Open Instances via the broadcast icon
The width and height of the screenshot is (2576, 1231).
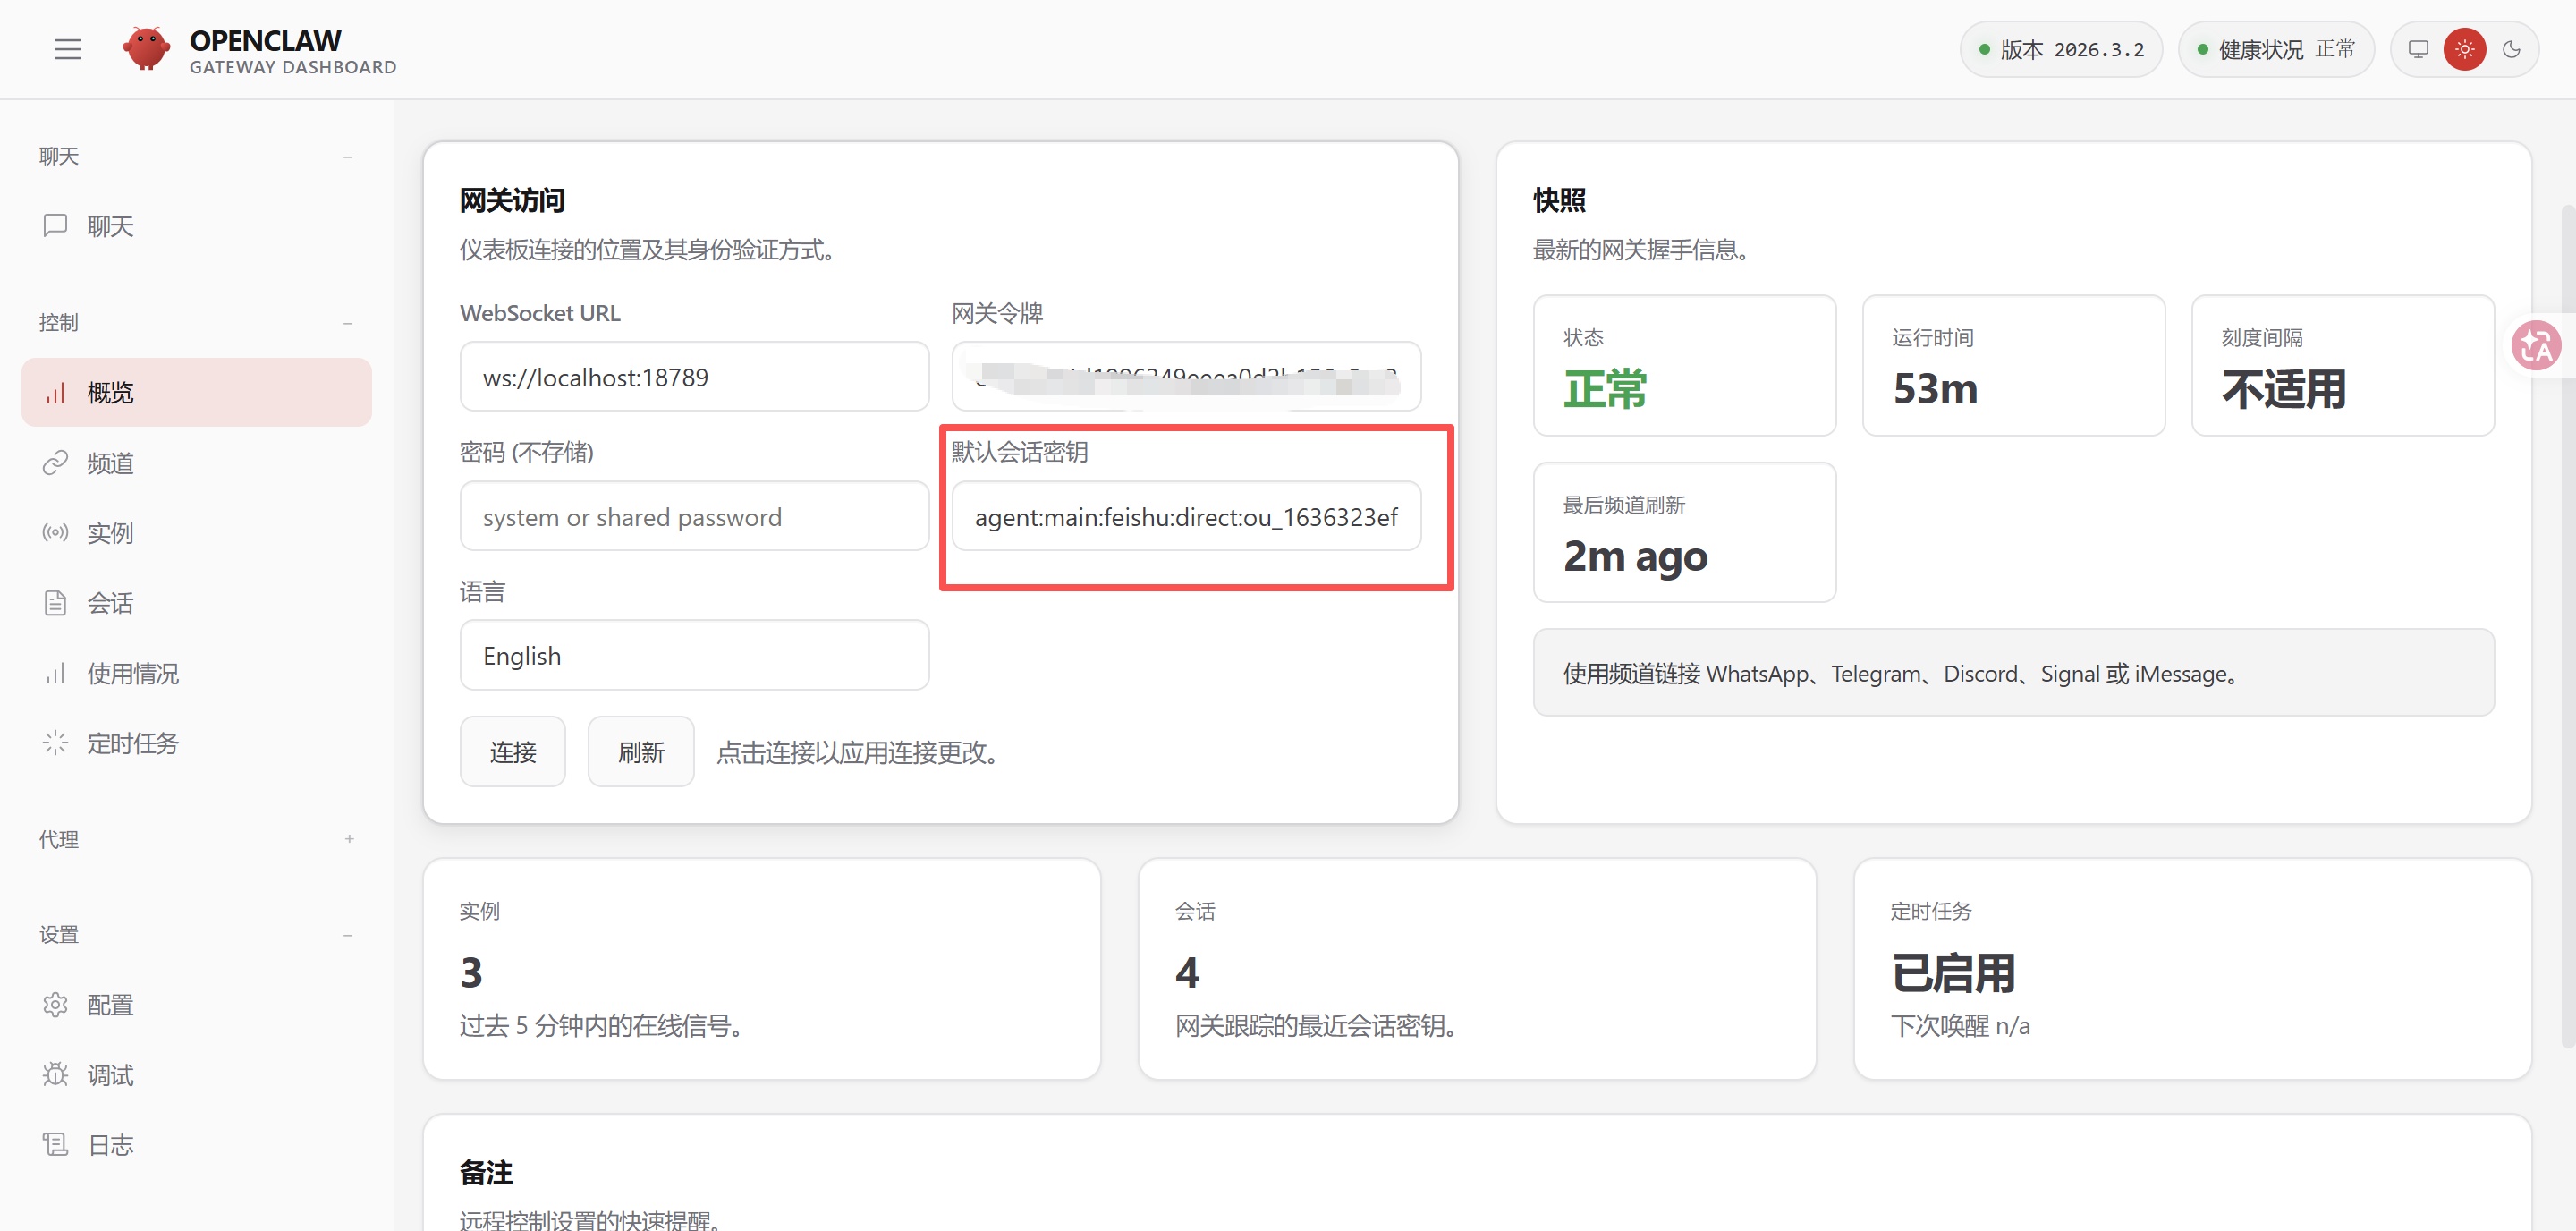55,532
